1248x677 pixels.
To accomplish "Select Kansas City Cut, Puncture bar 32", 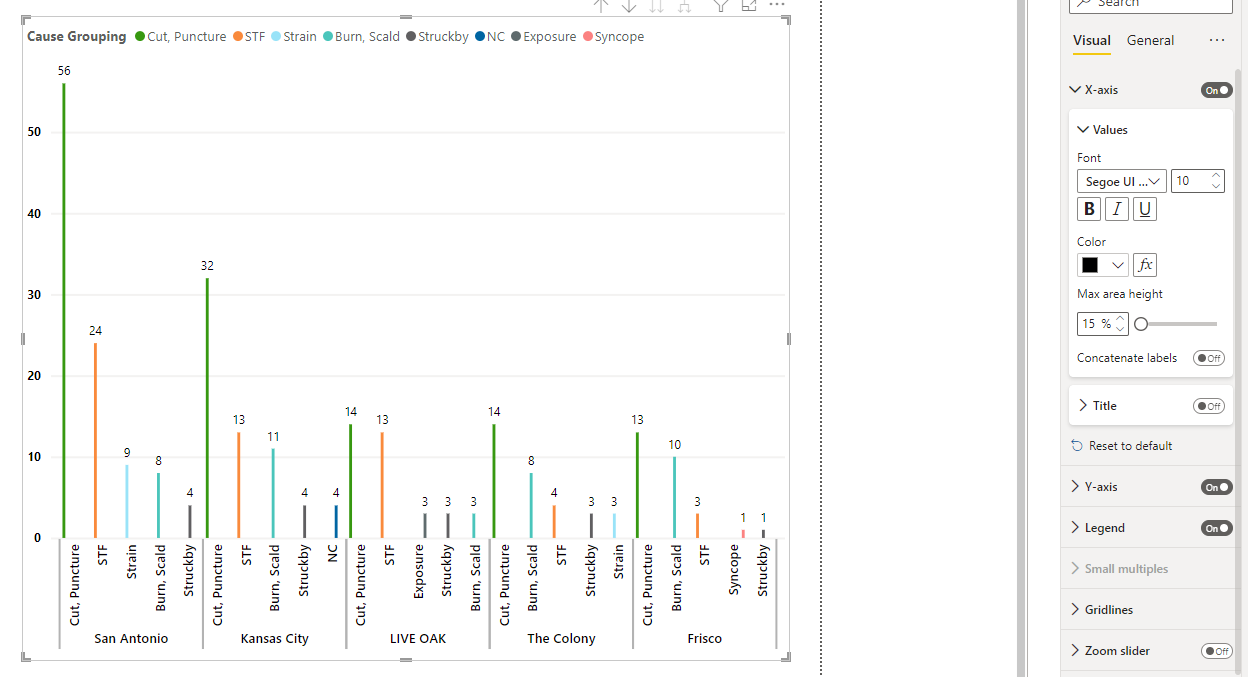I will click(207, 408).
